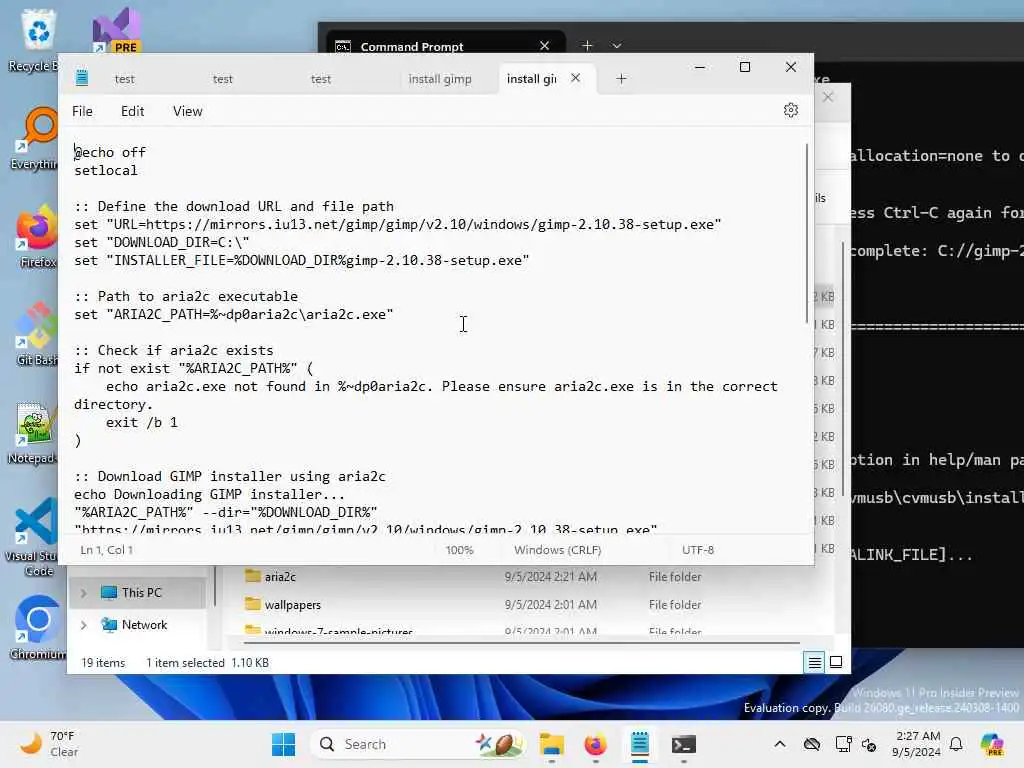Close the Command Prompt tab
Viewport: 1024px width, 768px height.
click(544, 46)
